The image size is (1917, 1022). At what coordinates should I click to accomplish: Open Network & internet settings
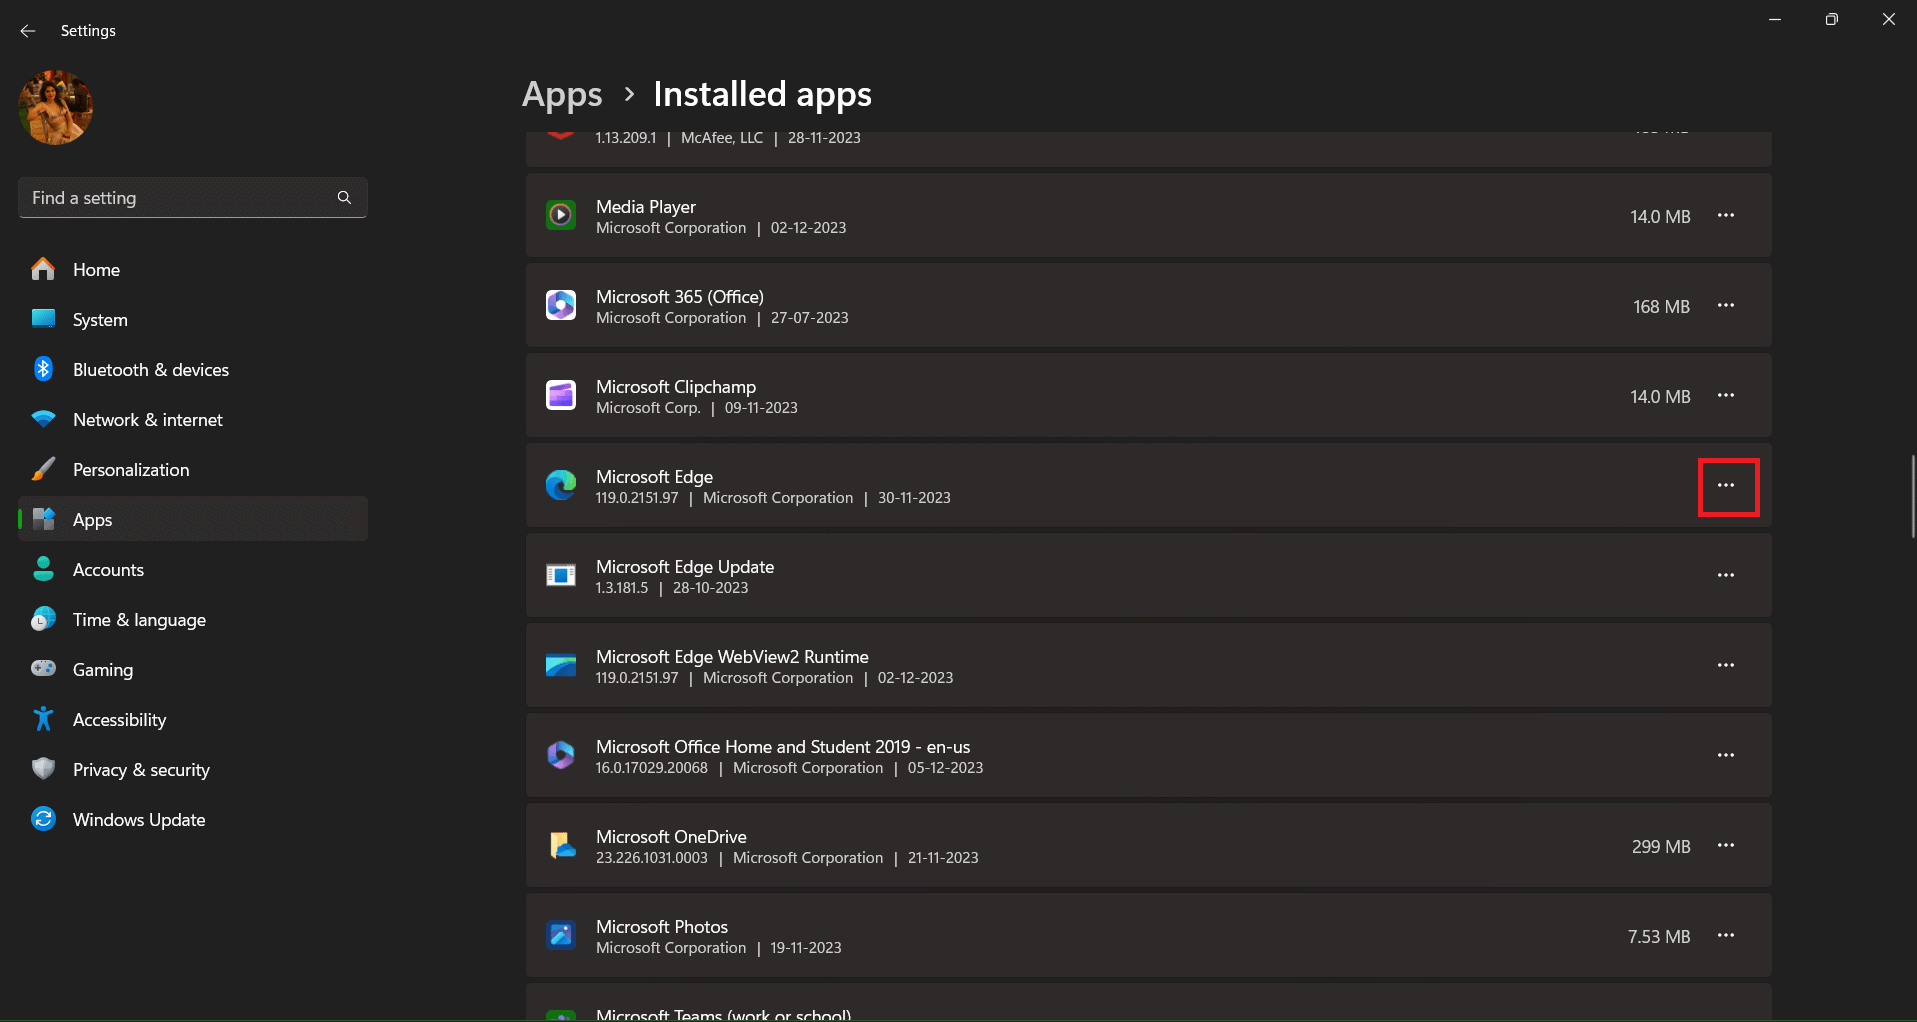pyautogui.click(x=193, y=420)
